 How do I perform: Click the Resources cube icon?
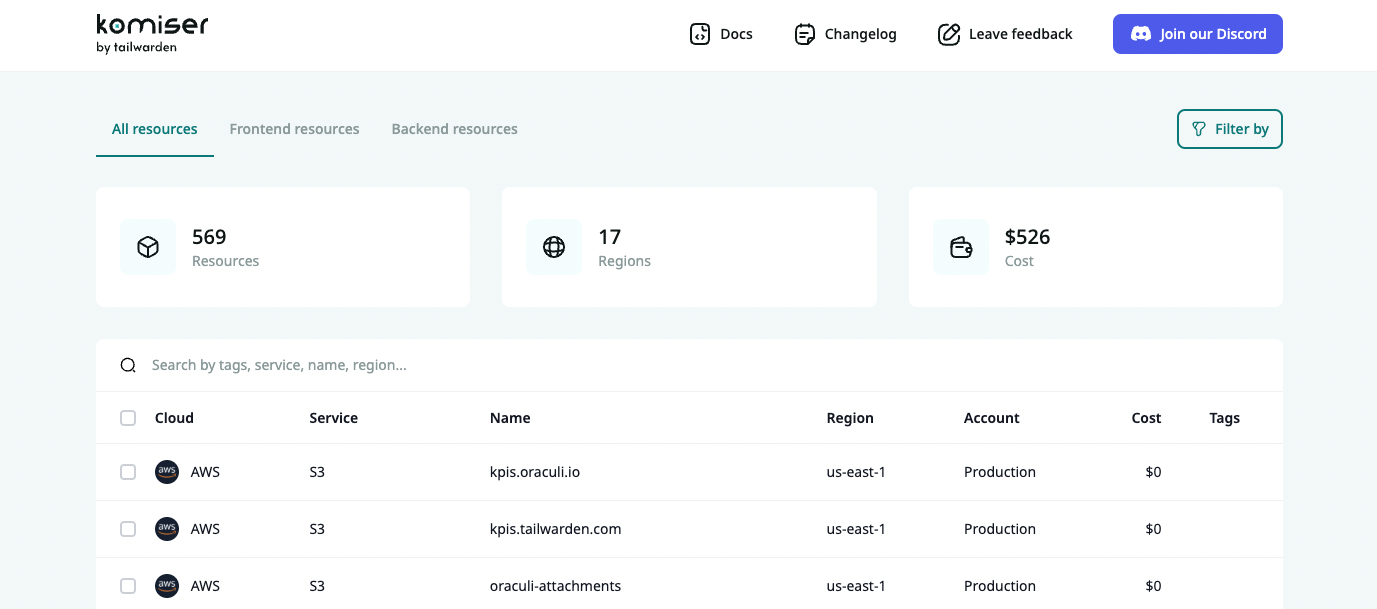[x=148, y=247]
